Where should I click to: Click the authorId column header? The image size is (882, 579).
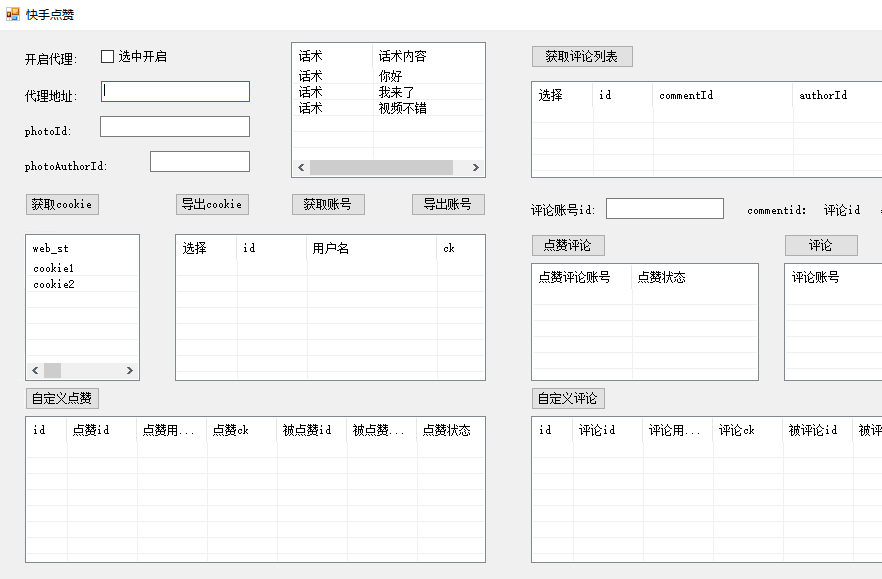[838, 95]
